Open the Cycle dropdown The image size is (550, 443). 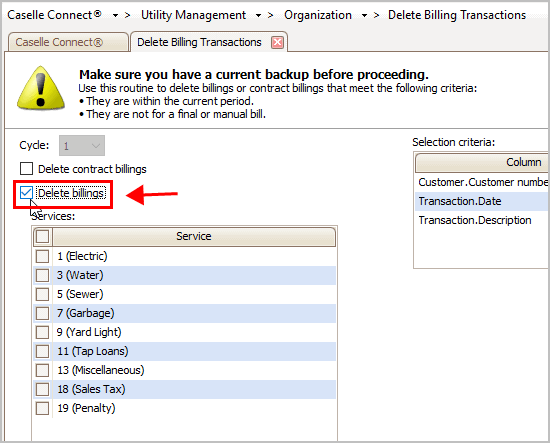[x=82, y=146]
